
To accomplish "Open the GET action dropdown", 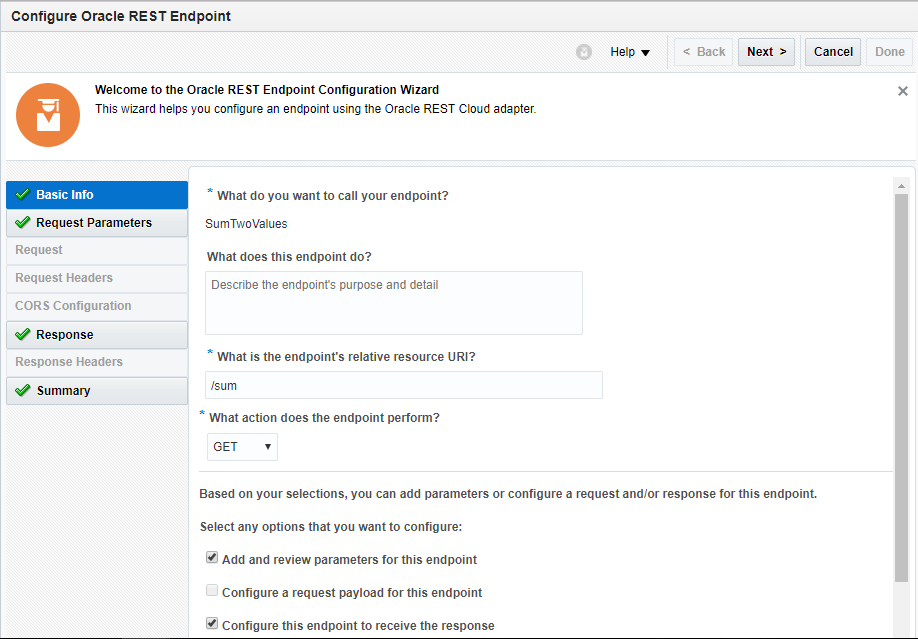I will click(x=242, y=447).
